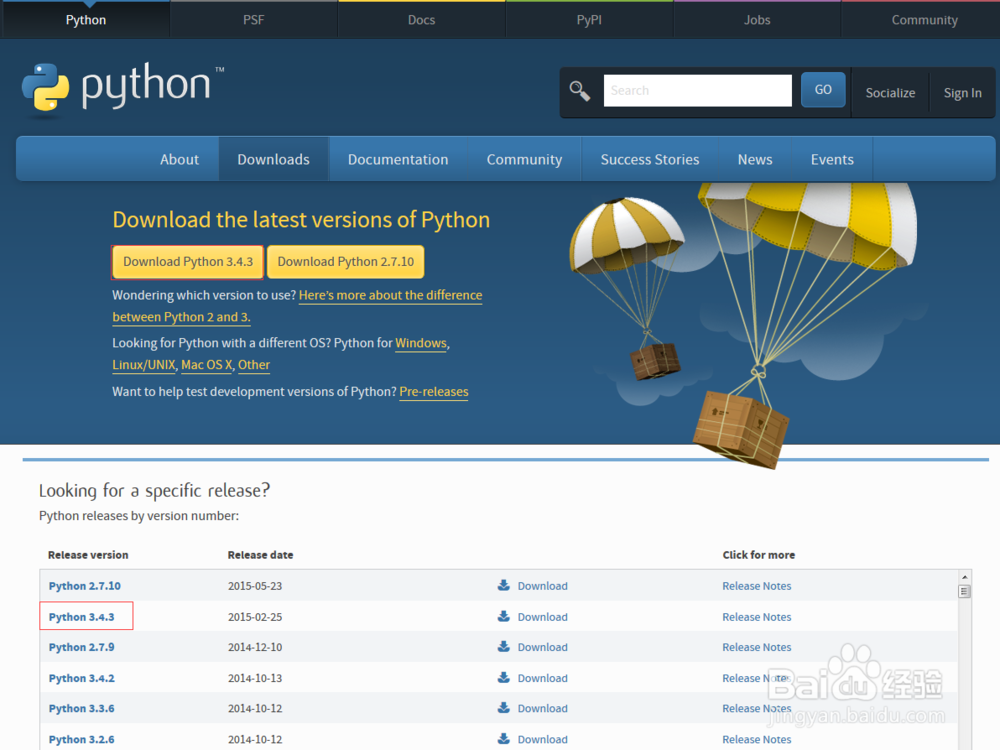Image resolution: width=1000 pixels, height=750 pixels.
Task: Click download icon in Python 2.7.10 row
Action: tap(503, 585)
